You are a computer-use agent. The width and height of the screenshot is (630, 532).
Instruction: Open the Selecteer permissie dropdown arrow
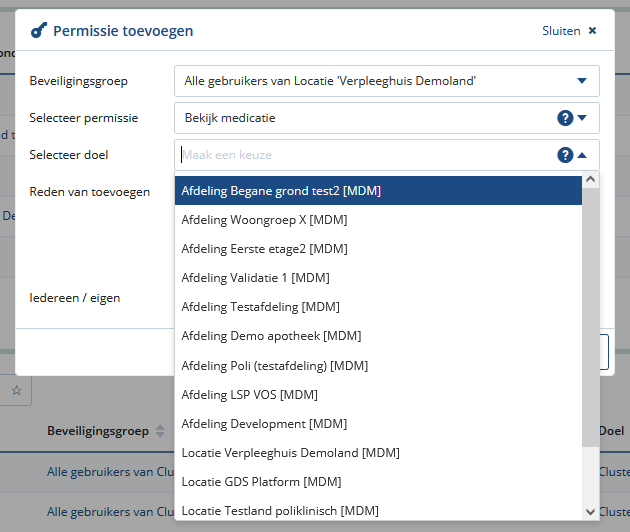pos(582,118)
